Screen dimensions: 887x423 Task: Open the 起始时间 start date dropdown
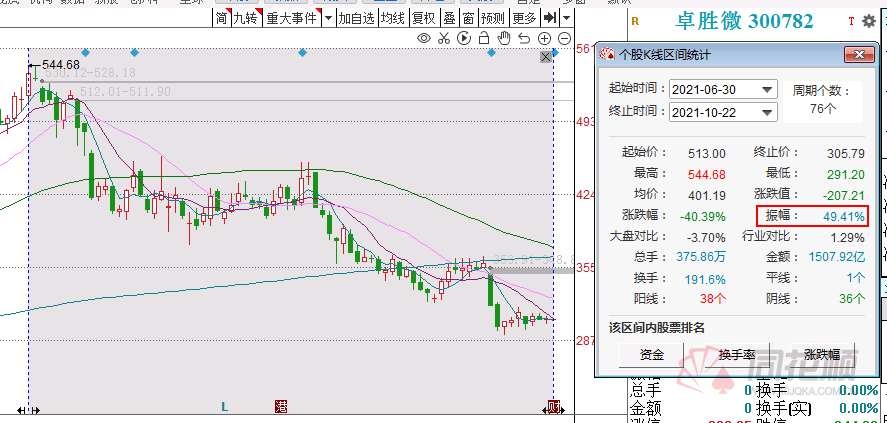coord(768,89)
